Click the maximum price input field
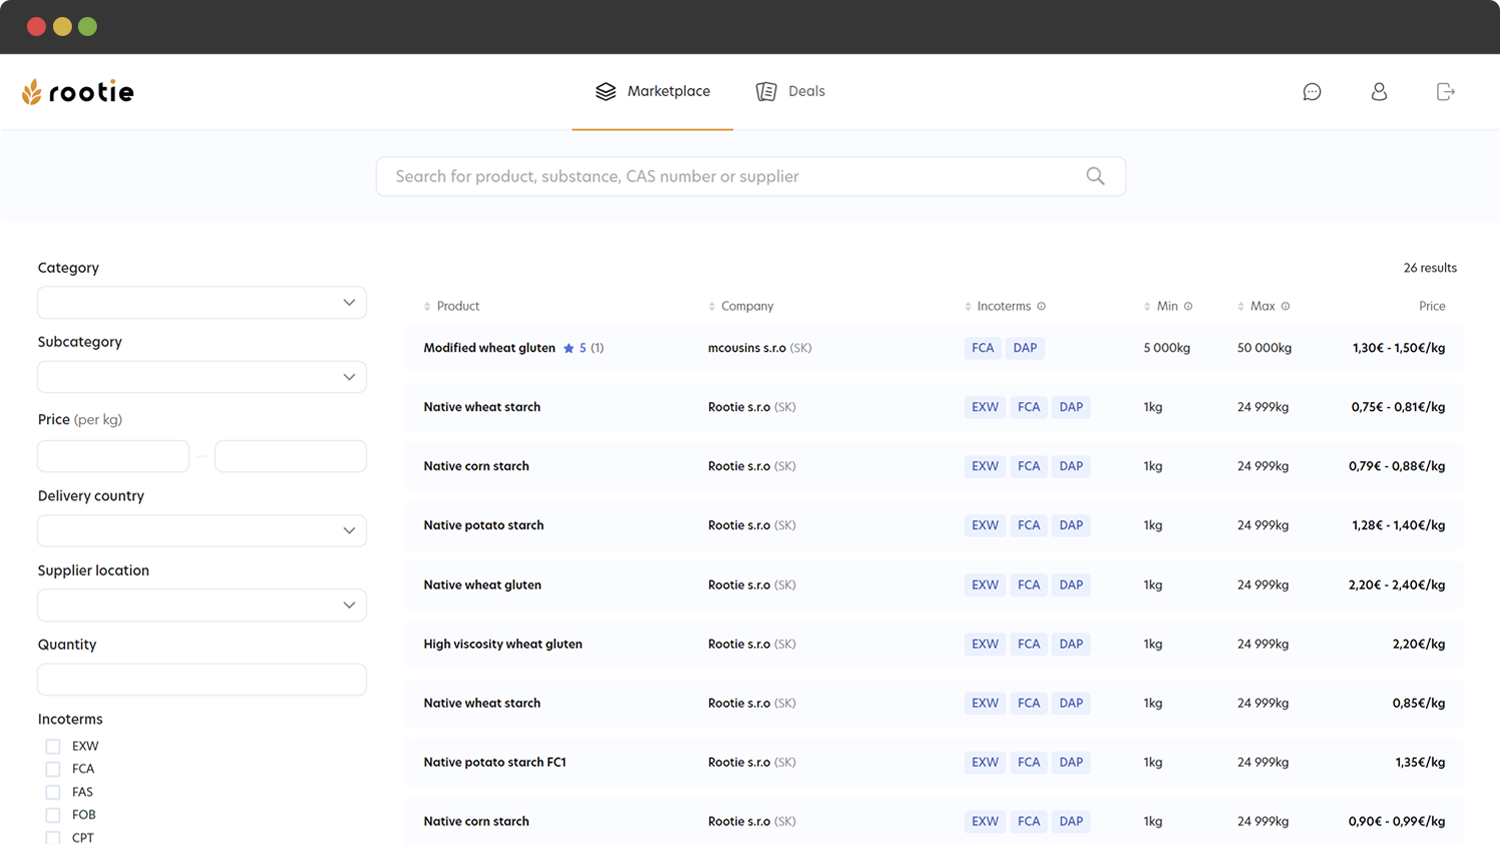1500x844 pixels. click(291, 456)
